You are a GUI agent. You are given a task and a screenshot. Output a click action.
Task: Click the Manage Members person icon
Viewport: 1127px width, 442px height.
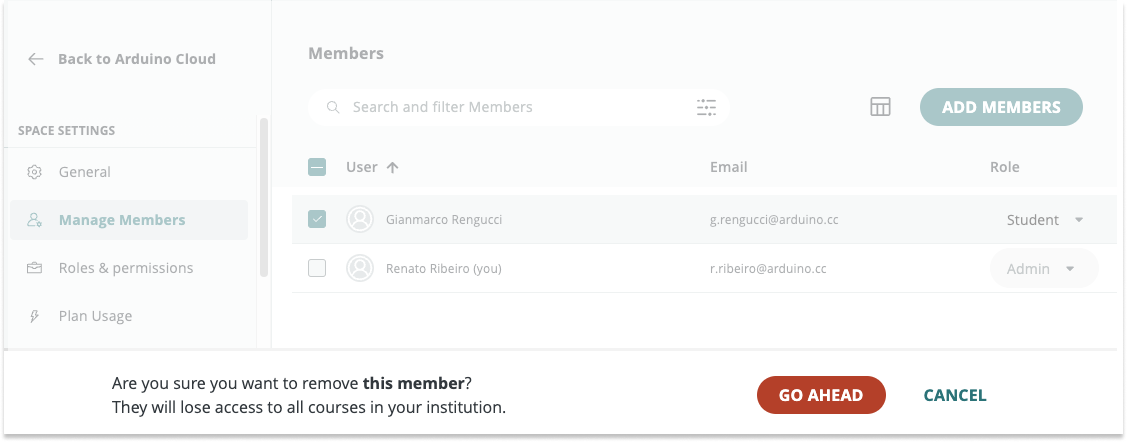[x=35, y=220]
